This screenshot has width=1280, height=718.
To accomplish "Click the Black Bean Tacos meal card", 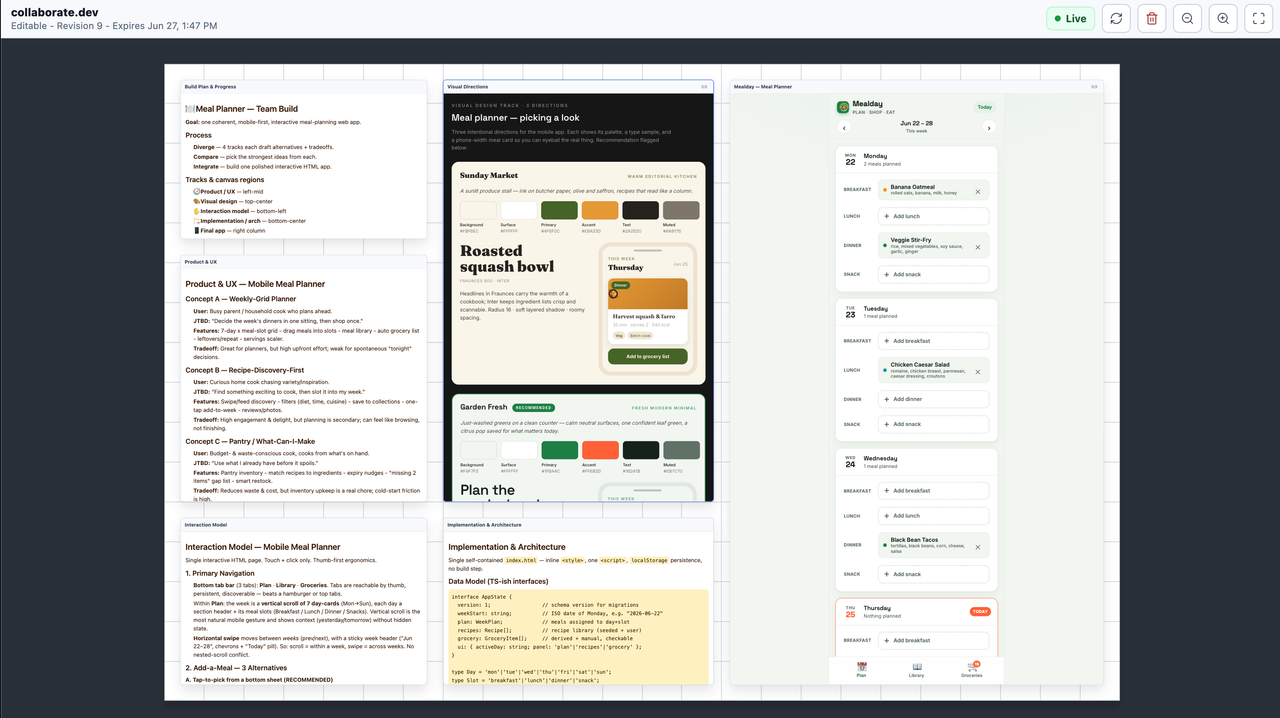I will click(x=934, y=545).
